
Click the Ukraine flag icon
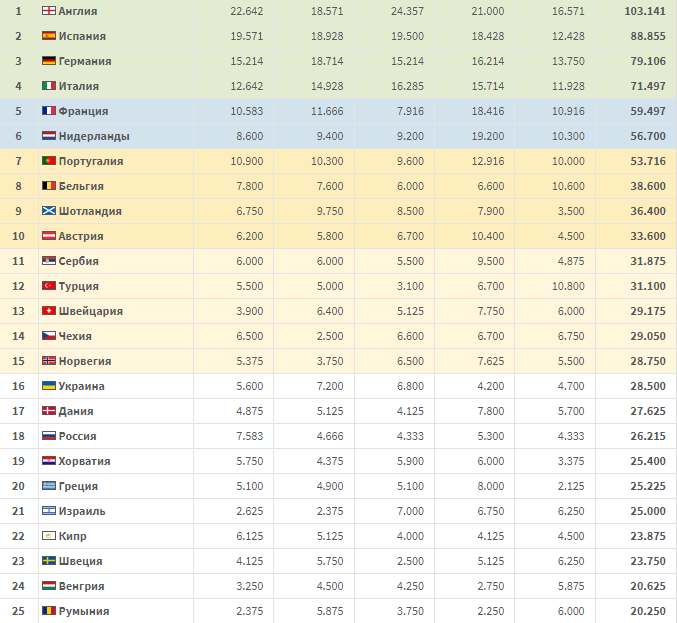click(x=49, y=386)
